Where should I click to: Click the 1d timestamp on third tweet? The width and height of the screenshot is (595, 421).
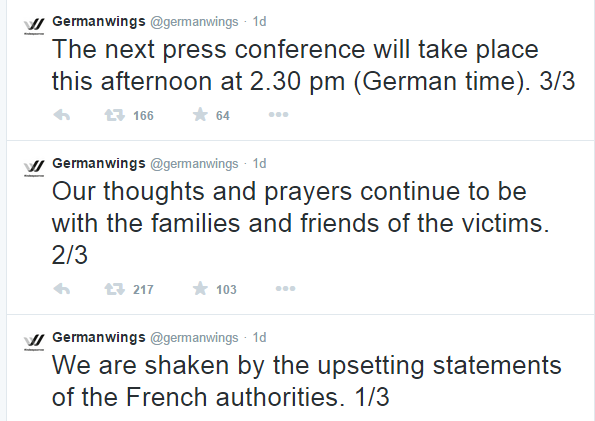(260, 337)
